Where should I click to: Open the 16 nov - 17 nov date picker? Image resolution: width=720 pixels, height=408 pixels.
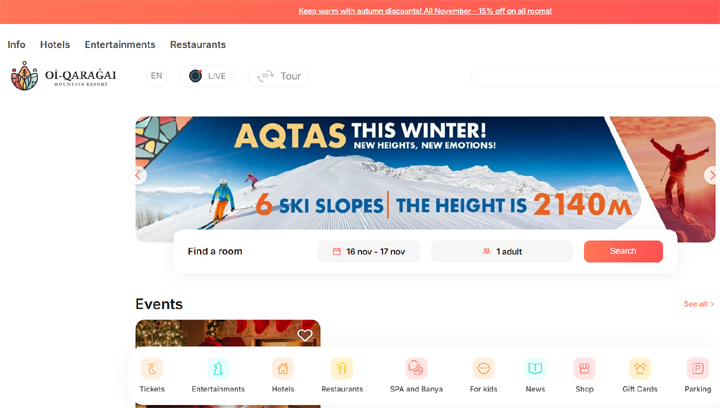(x=369, y=252)
